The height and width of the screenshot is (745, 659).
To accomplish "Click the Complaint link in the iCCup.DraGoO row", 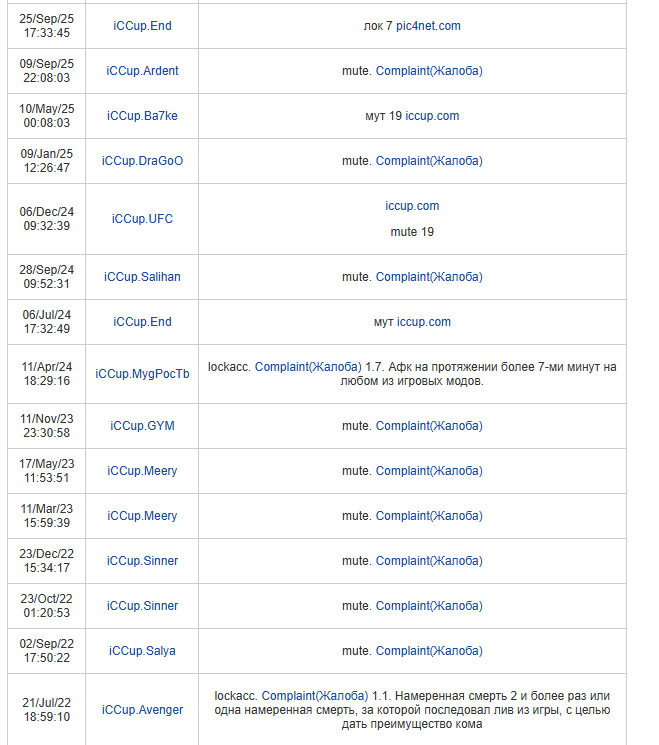I will click(x=429, y=161).
